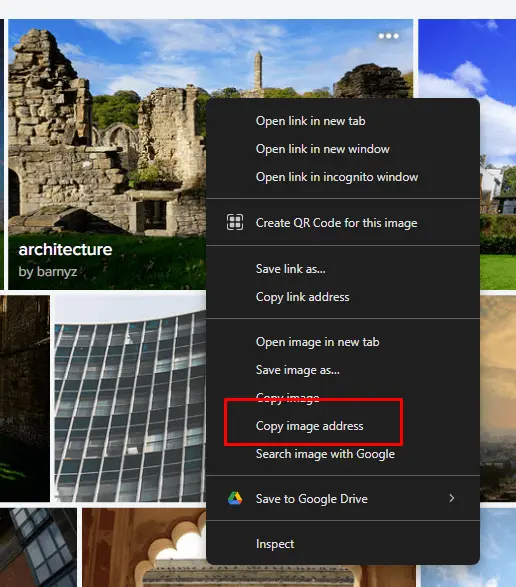Open the hazy landscape photo at right edge
The image size is (516, 587).
tap(498, 398)
